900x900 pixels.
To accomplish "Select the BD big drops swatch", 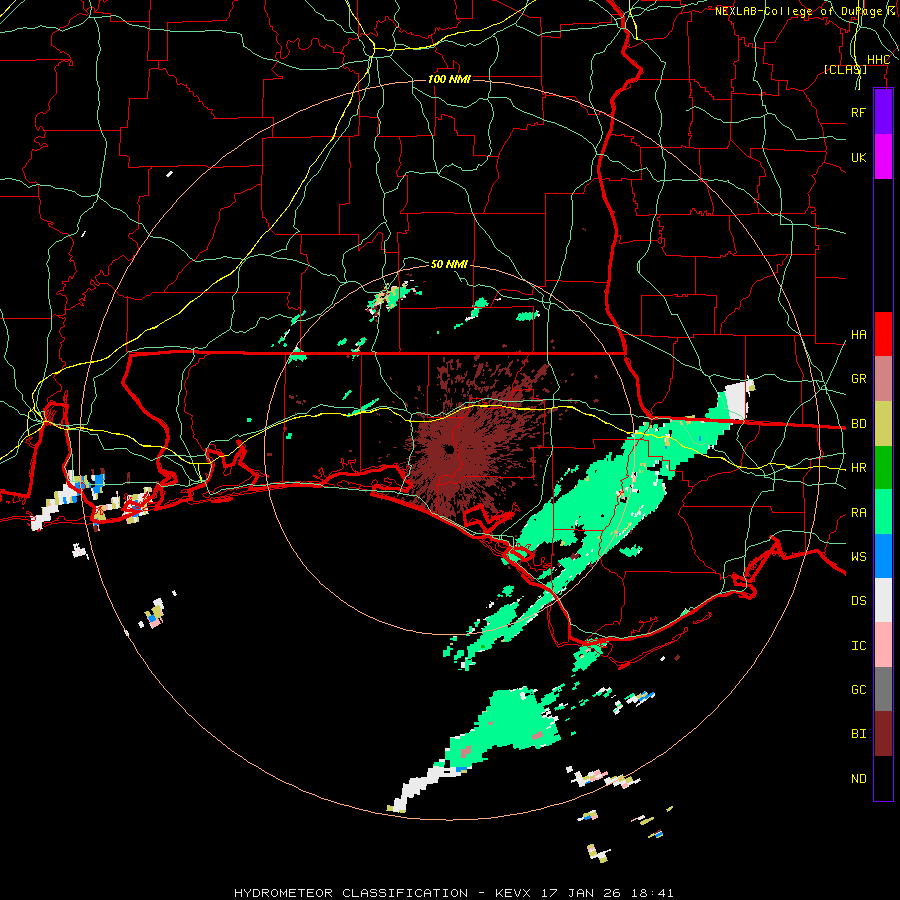I will coord(883,424).
